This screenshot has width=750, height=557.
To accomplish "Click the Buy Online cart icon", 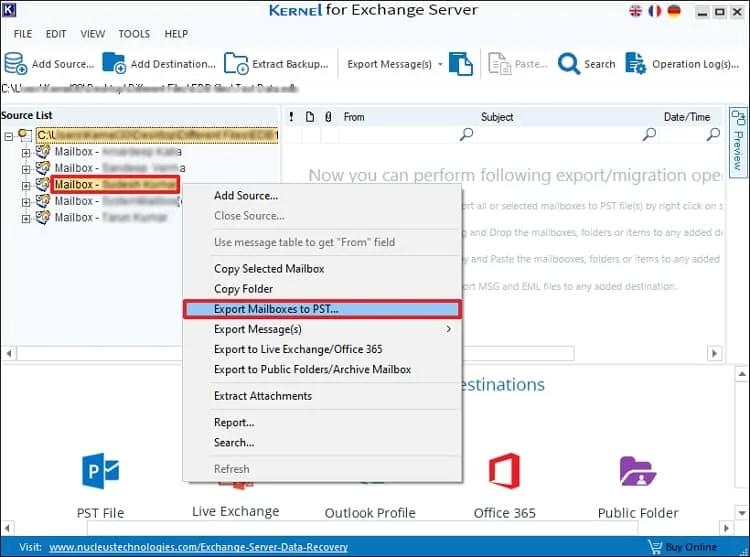I will [654, 546].
